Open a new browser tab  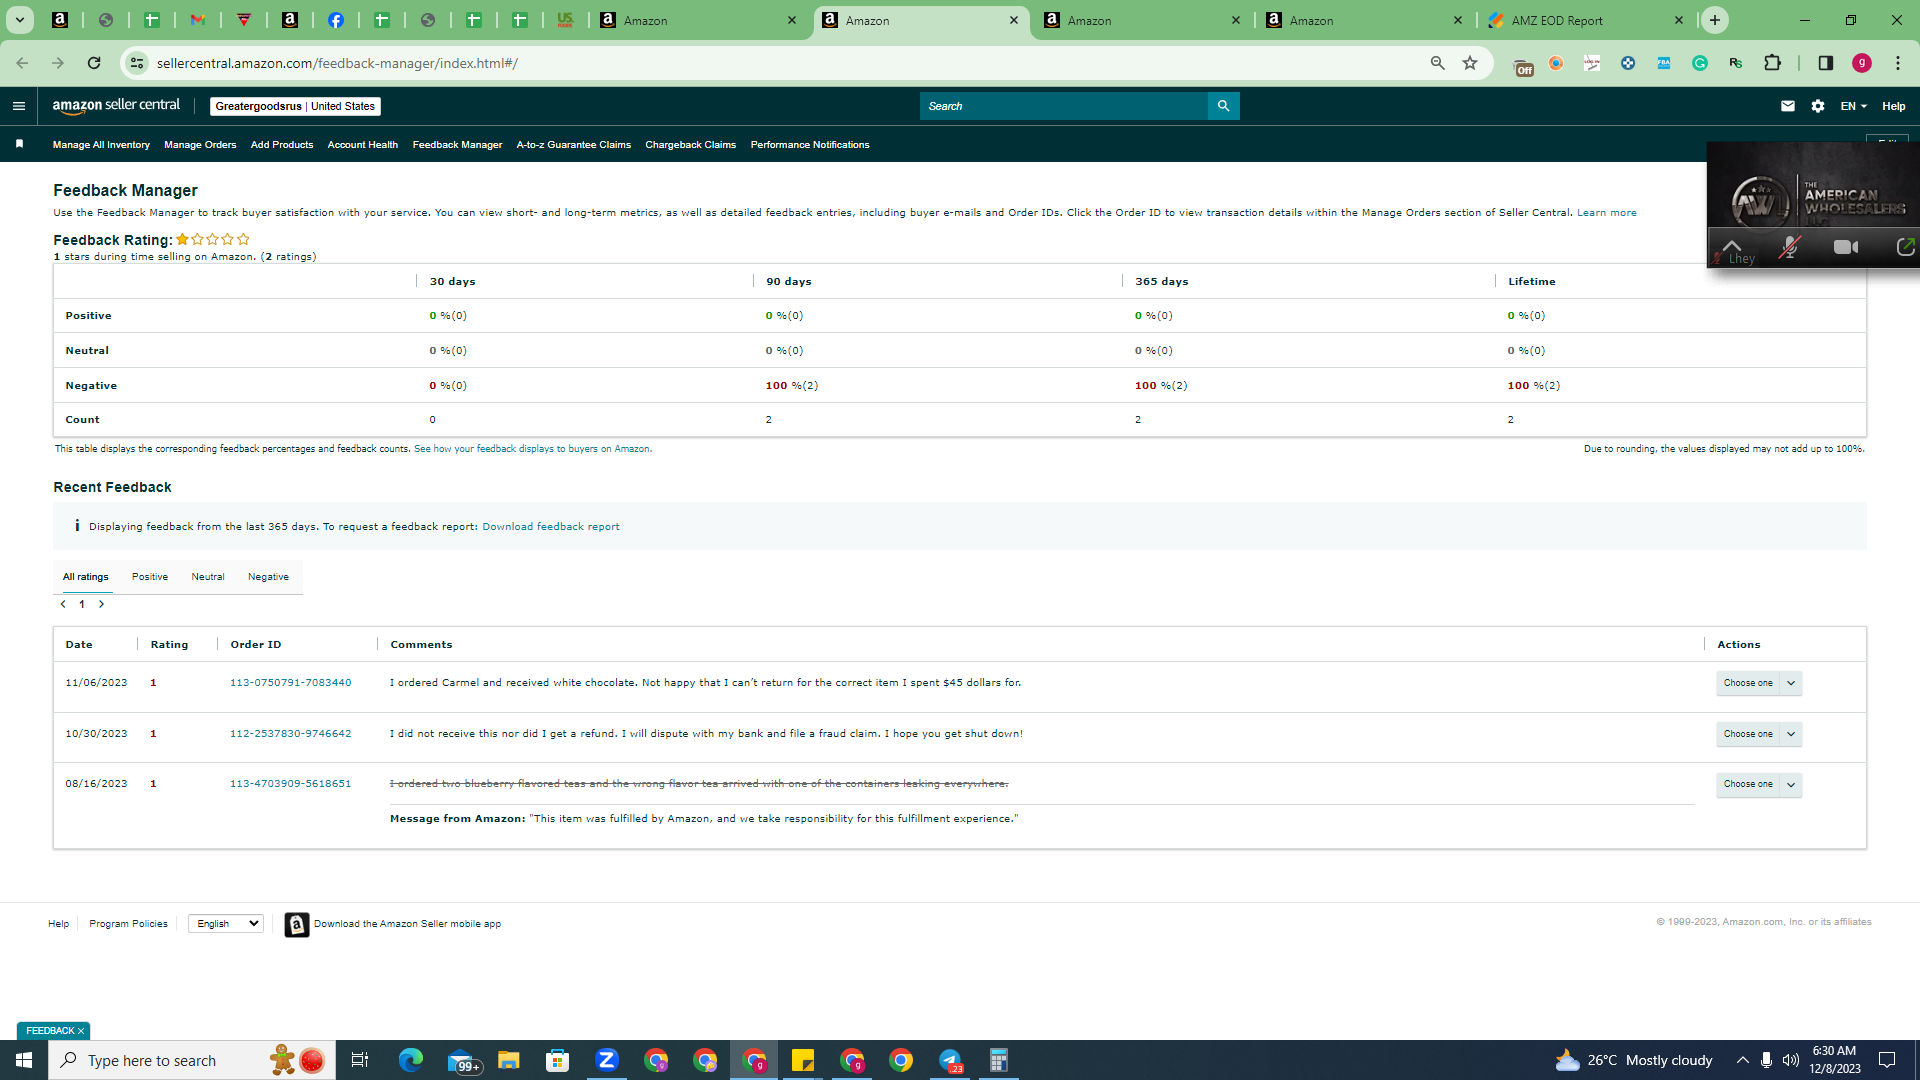click(x=1715, y=20)
